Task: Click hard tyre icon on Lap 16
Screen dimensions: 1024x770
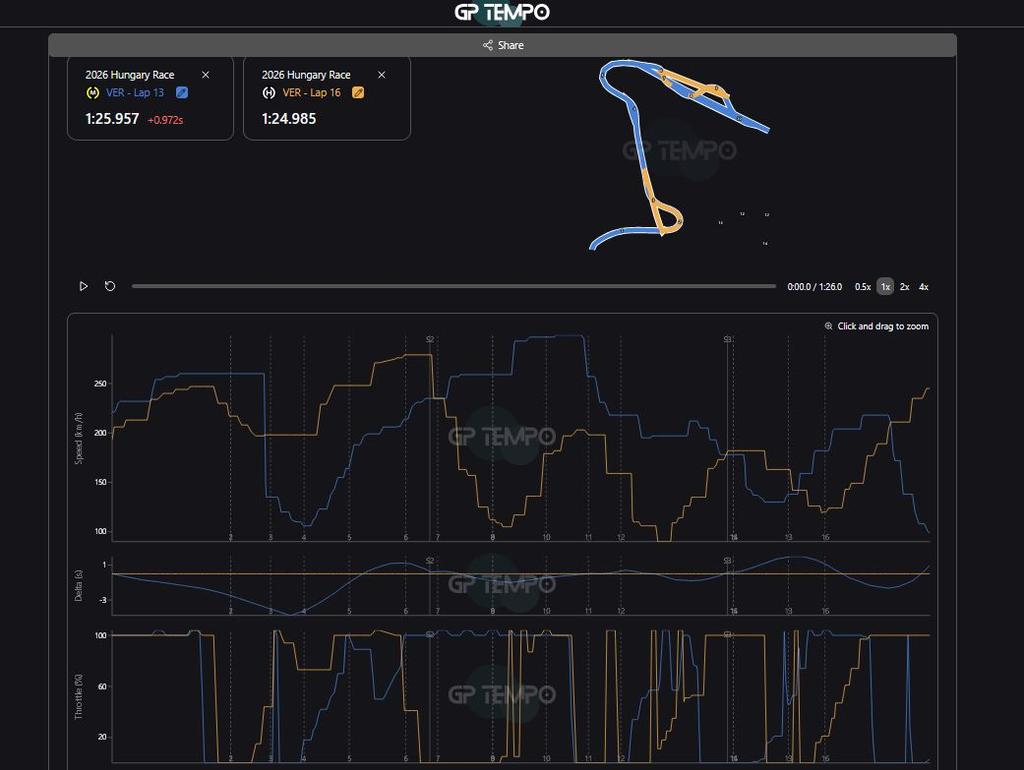Action: [268, 93]
